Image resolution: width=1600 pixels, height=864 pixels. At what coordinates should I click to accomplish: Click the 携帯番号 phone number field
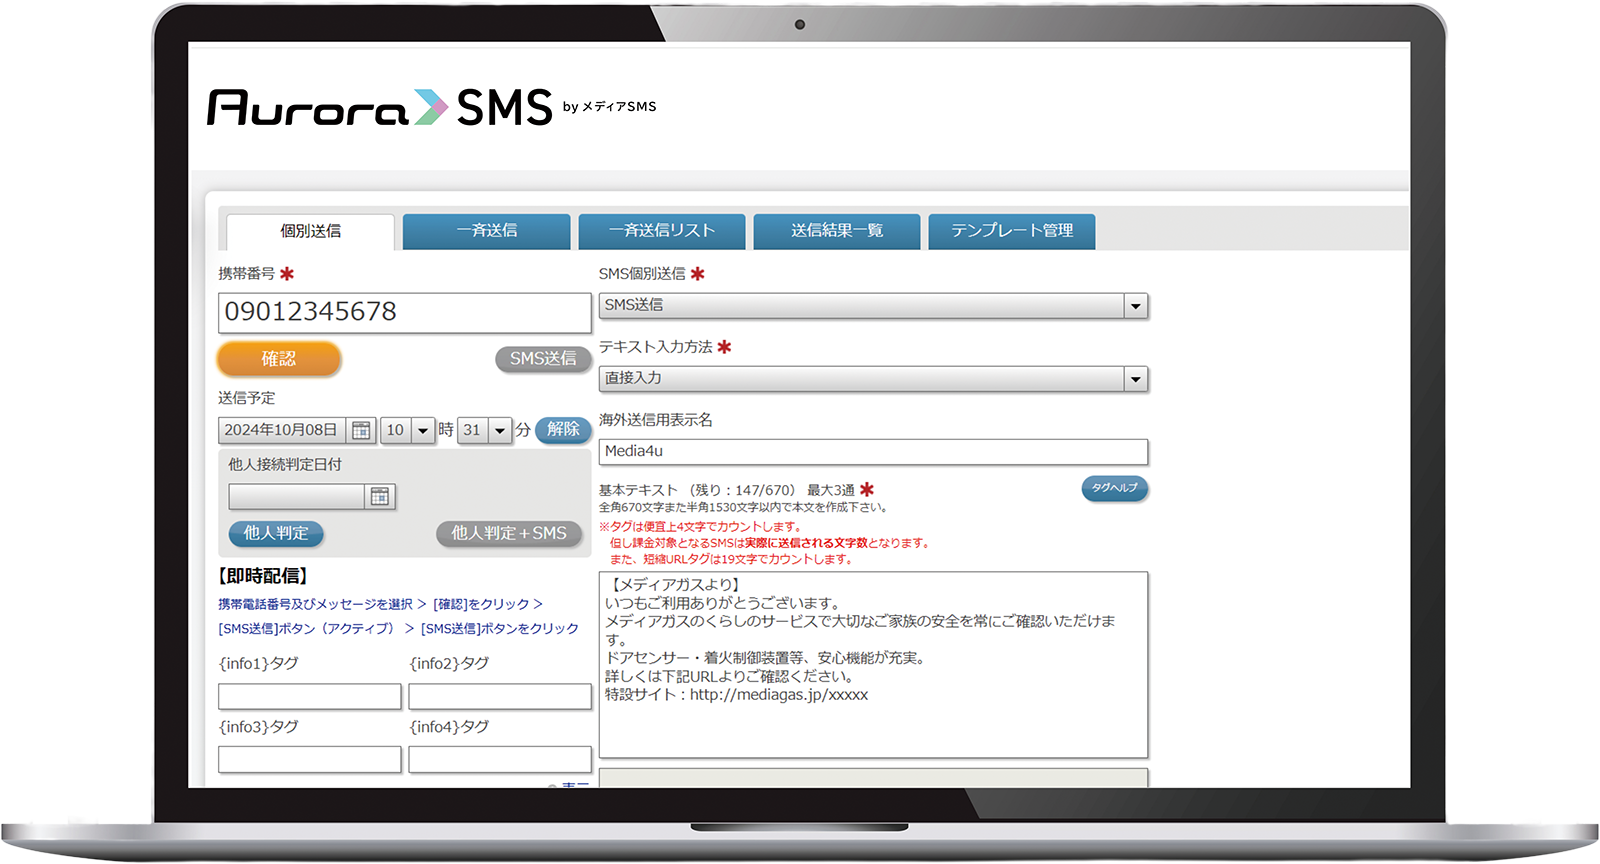[404, 312]
